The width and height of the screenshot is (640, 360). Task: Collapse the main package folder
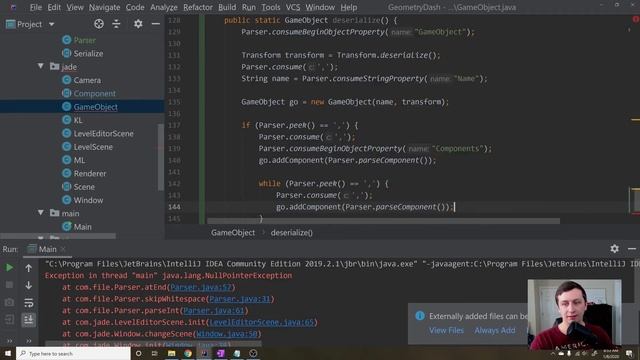click(41, 213)
